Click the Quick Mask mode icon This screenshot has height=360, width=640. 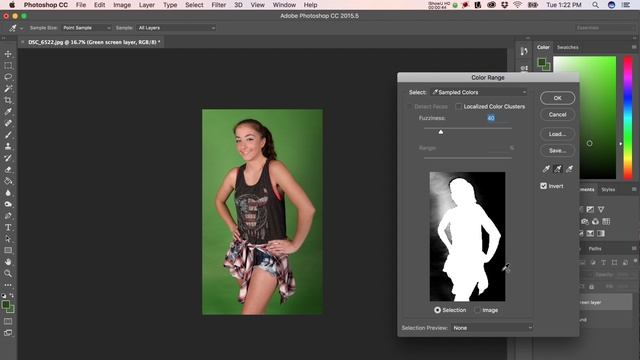(8, 322)
